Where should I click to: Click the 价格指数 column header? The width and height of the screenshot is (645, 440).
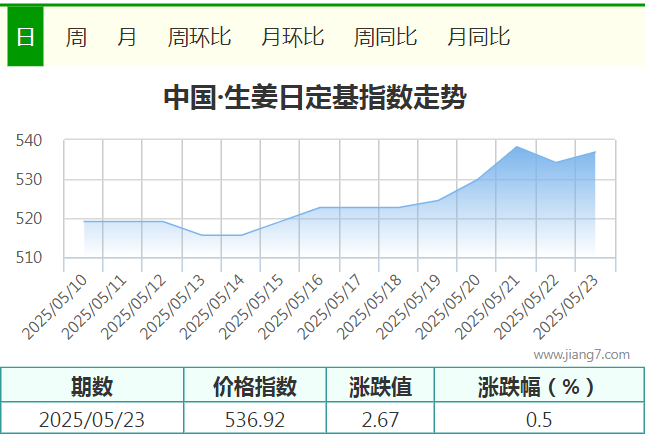tap(255, 386)
